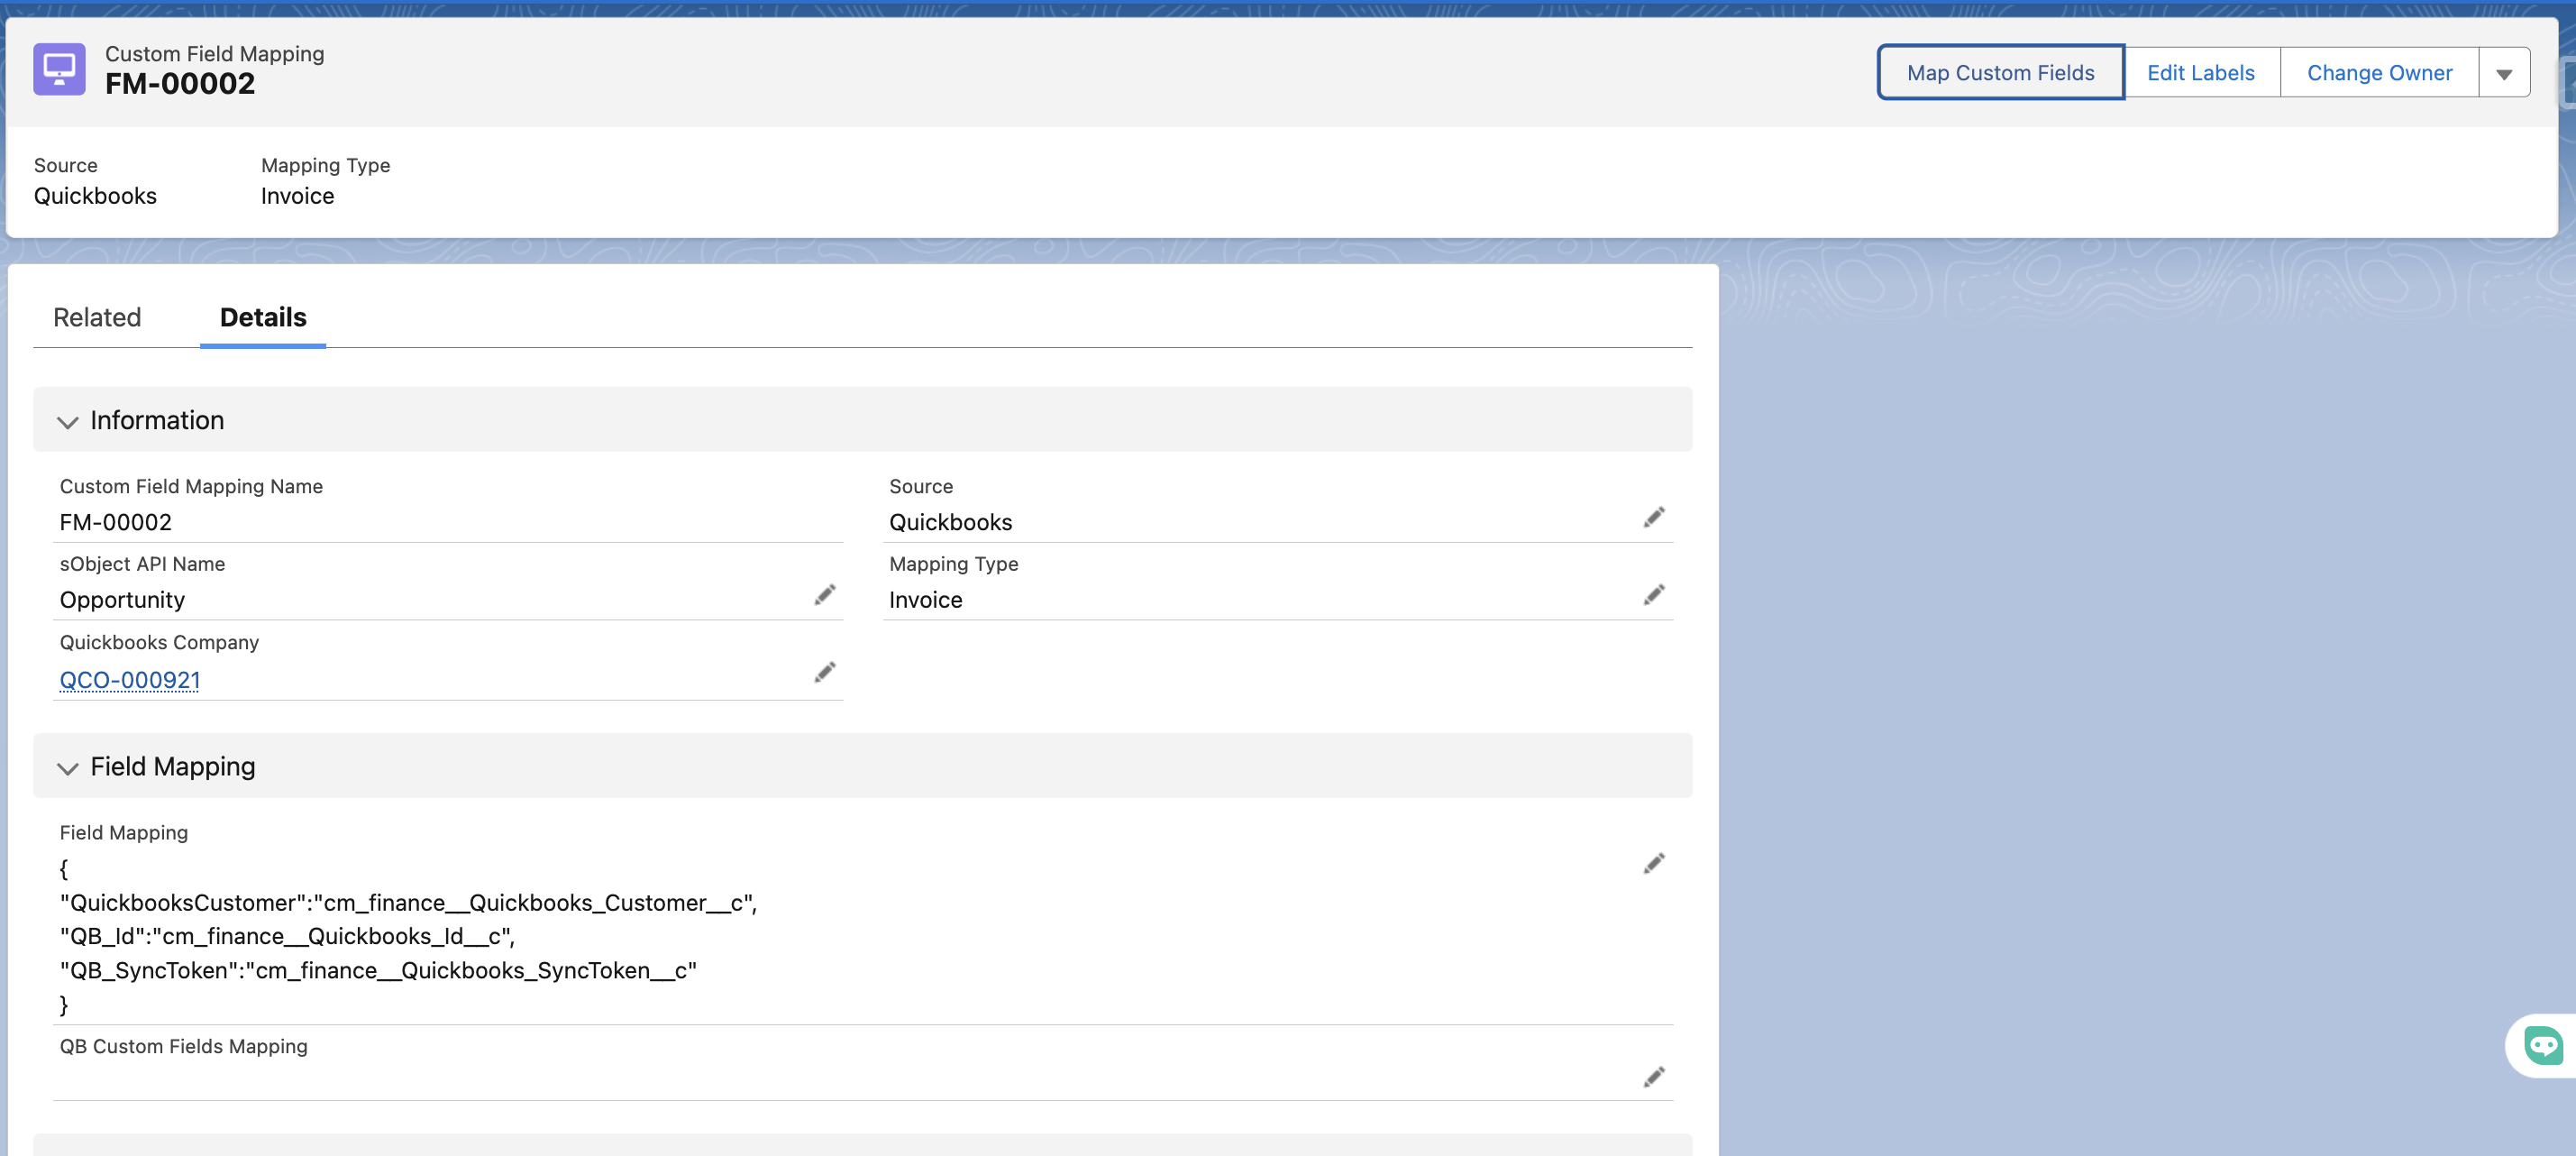Open the chat assistant bubble icon

click(2543, 1045)
